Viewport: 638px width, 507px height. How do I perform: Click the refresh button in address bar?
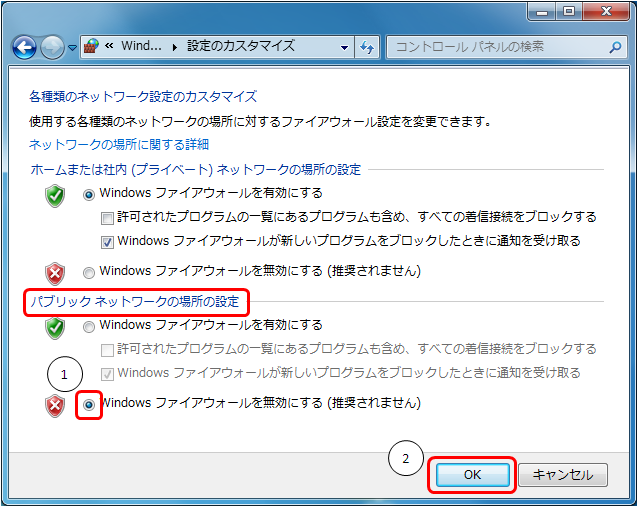(367, 48)
